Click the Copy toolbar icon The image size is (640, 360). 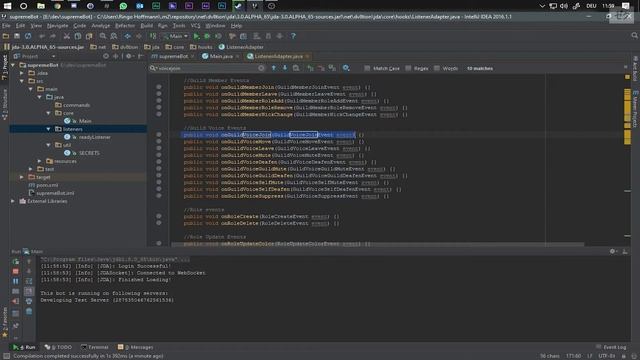click(78, 36)
